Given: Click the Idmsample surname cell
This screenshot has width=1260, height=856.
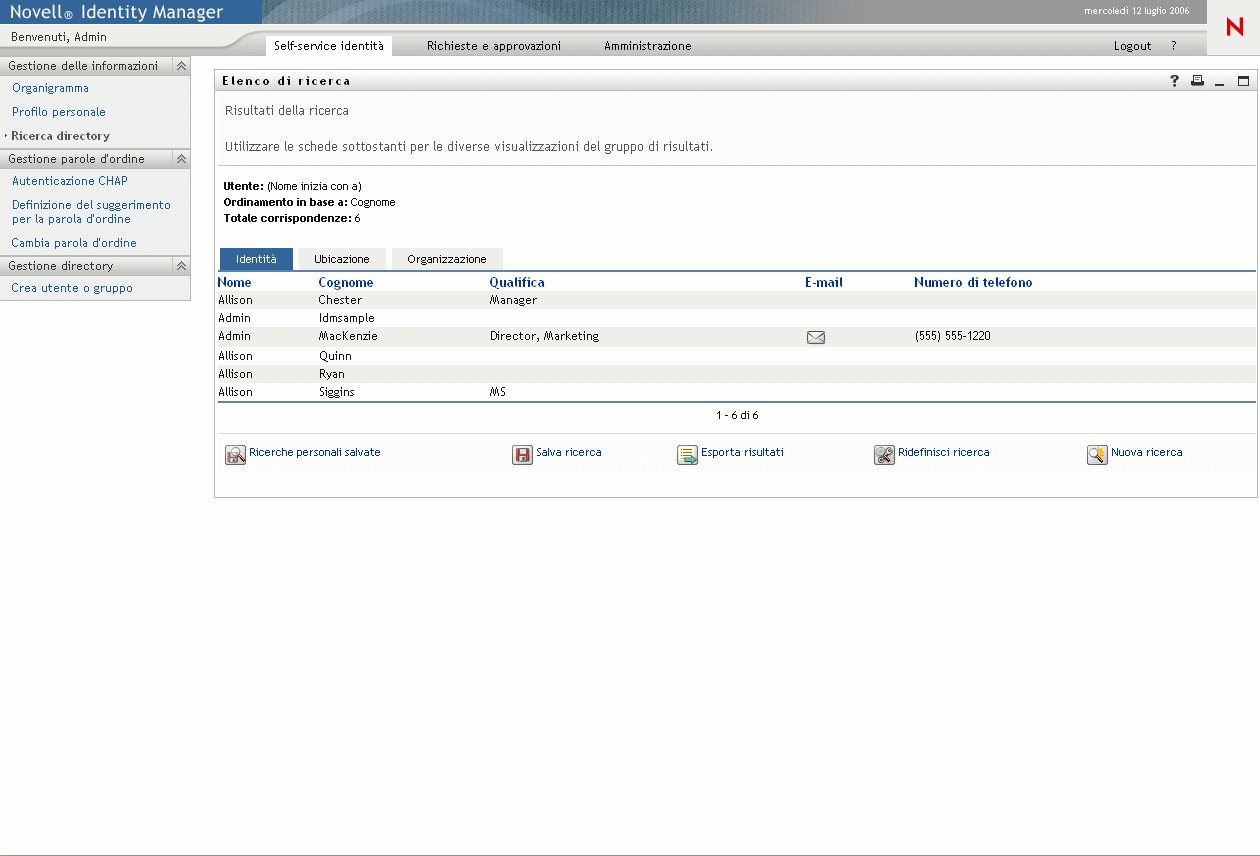Looking at the screenshot, I should [347, 318].
